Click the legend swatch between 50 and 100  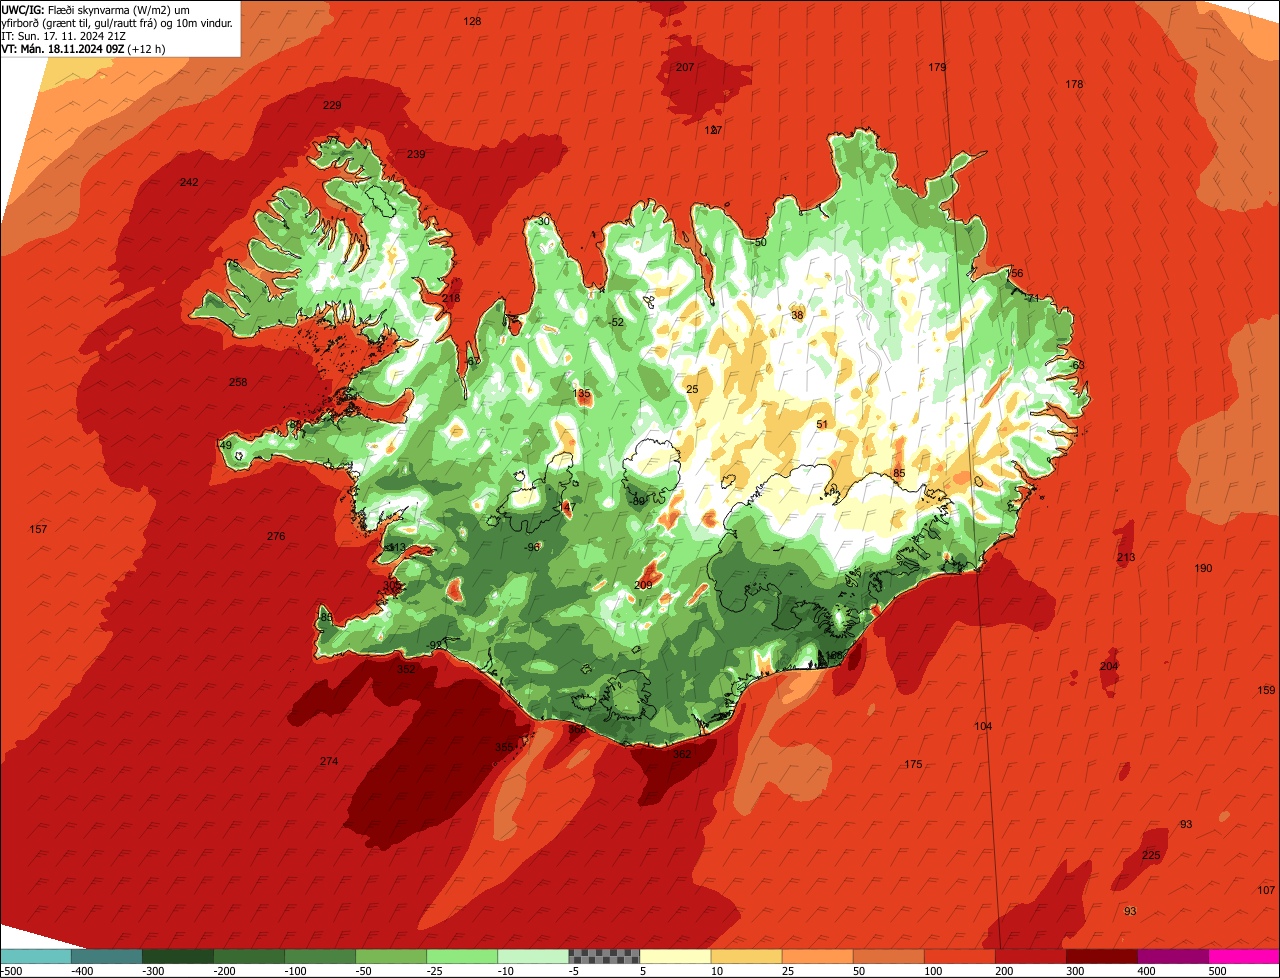click(887, 956)
